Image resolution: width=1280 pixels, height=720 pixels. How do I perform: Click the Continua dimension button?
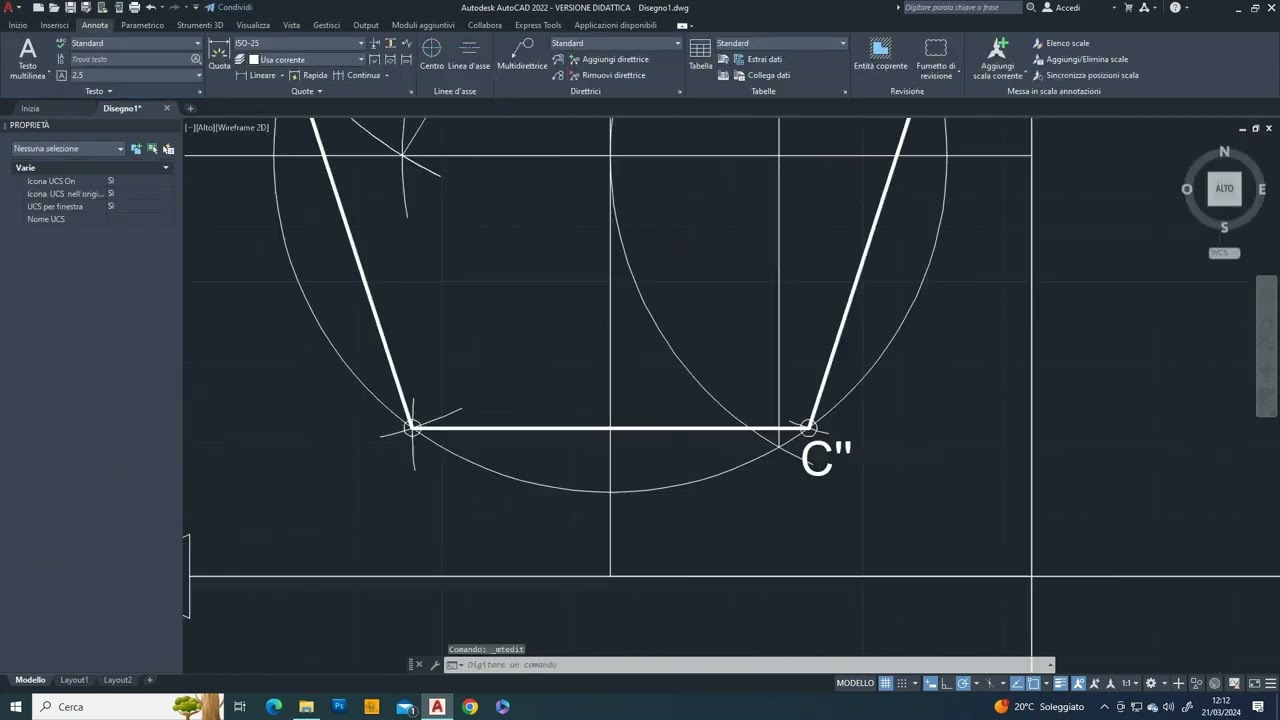(356, 75)
